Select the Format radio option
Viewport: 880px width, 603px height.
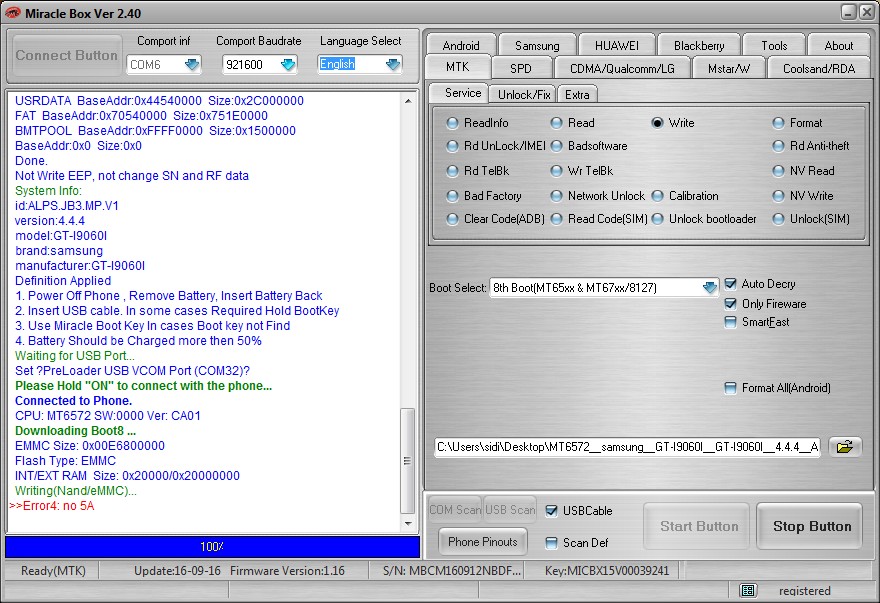[778, 123]
